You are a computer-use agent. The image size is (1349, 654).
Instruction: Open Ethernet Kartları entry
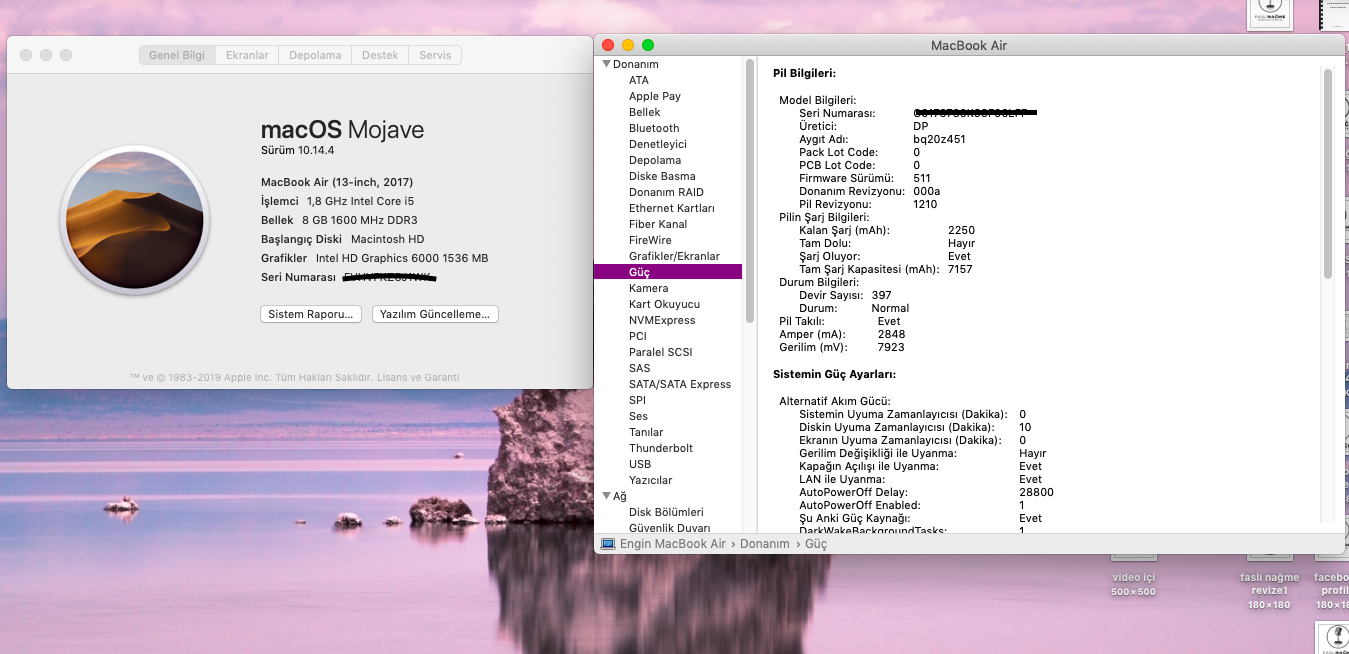tap(672, 208)
